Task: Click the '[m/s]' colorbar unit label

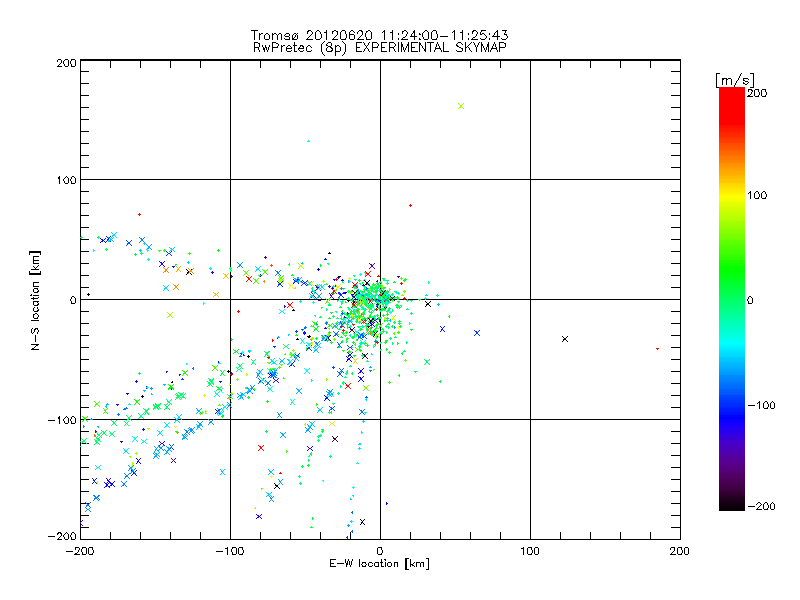Action: pos(735,80)
